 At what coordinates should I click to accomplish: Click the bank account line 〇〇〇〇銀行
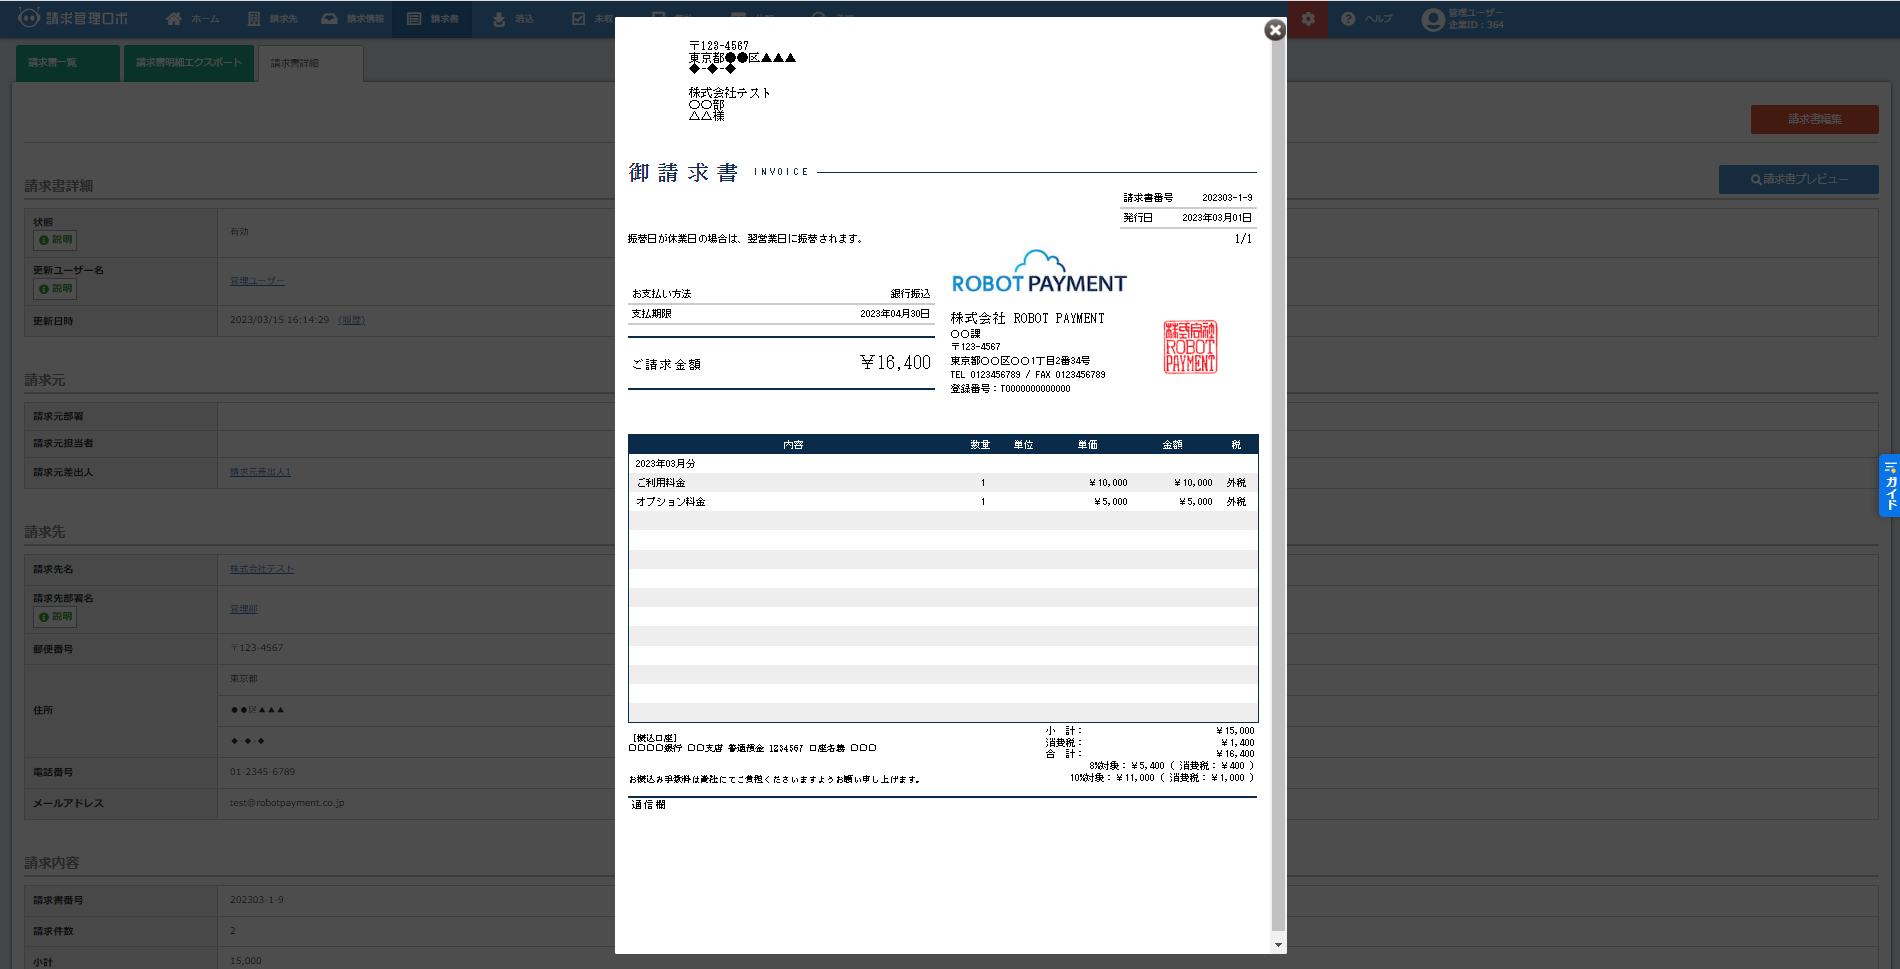pyautogui.click(x=753, y=748)
